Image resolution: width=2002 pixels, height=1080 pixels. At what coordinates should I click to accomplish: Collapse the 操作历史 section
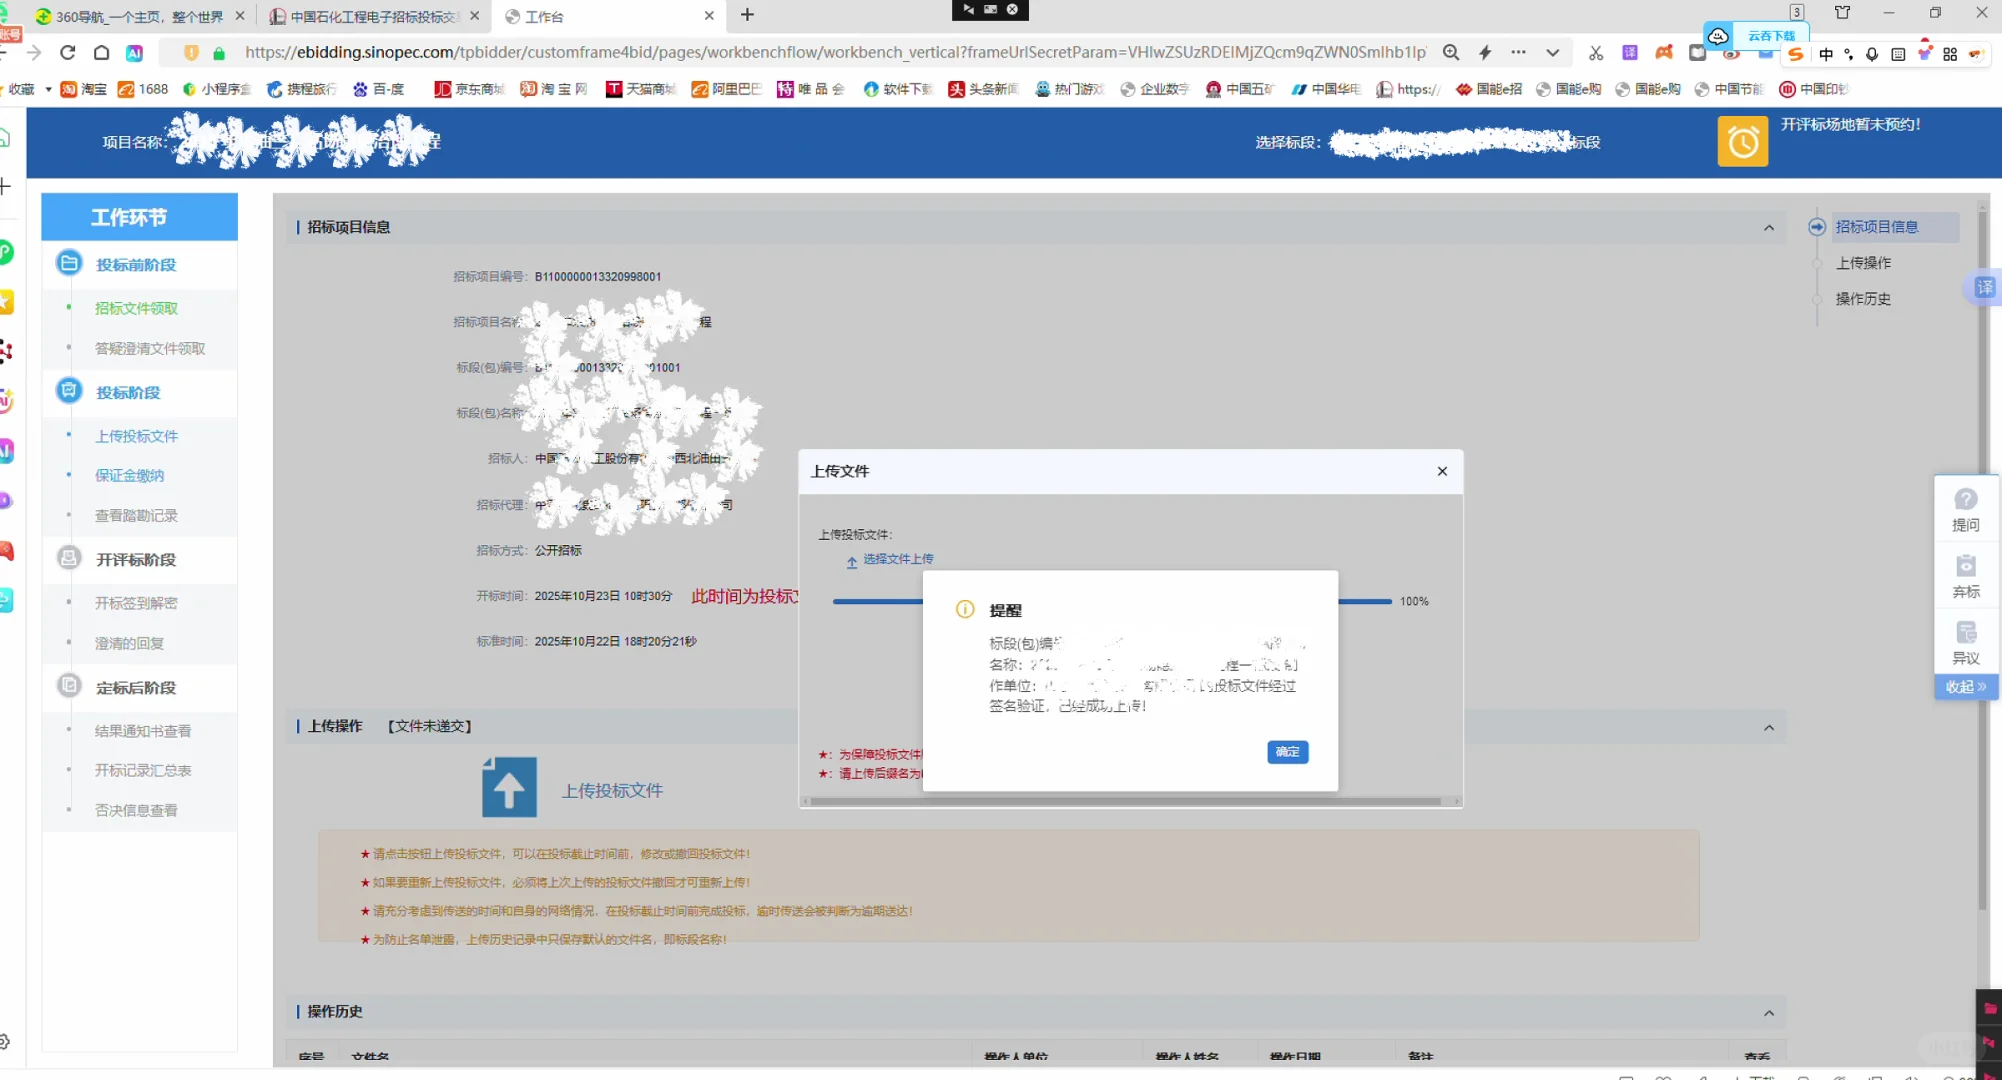[1768, 1013]
